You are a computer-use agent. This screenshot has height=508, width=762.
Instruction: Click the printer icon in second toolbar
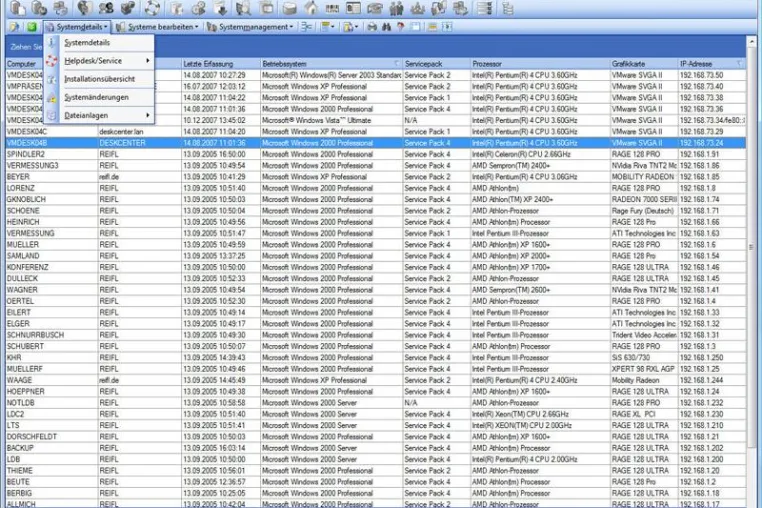(372, 27)
